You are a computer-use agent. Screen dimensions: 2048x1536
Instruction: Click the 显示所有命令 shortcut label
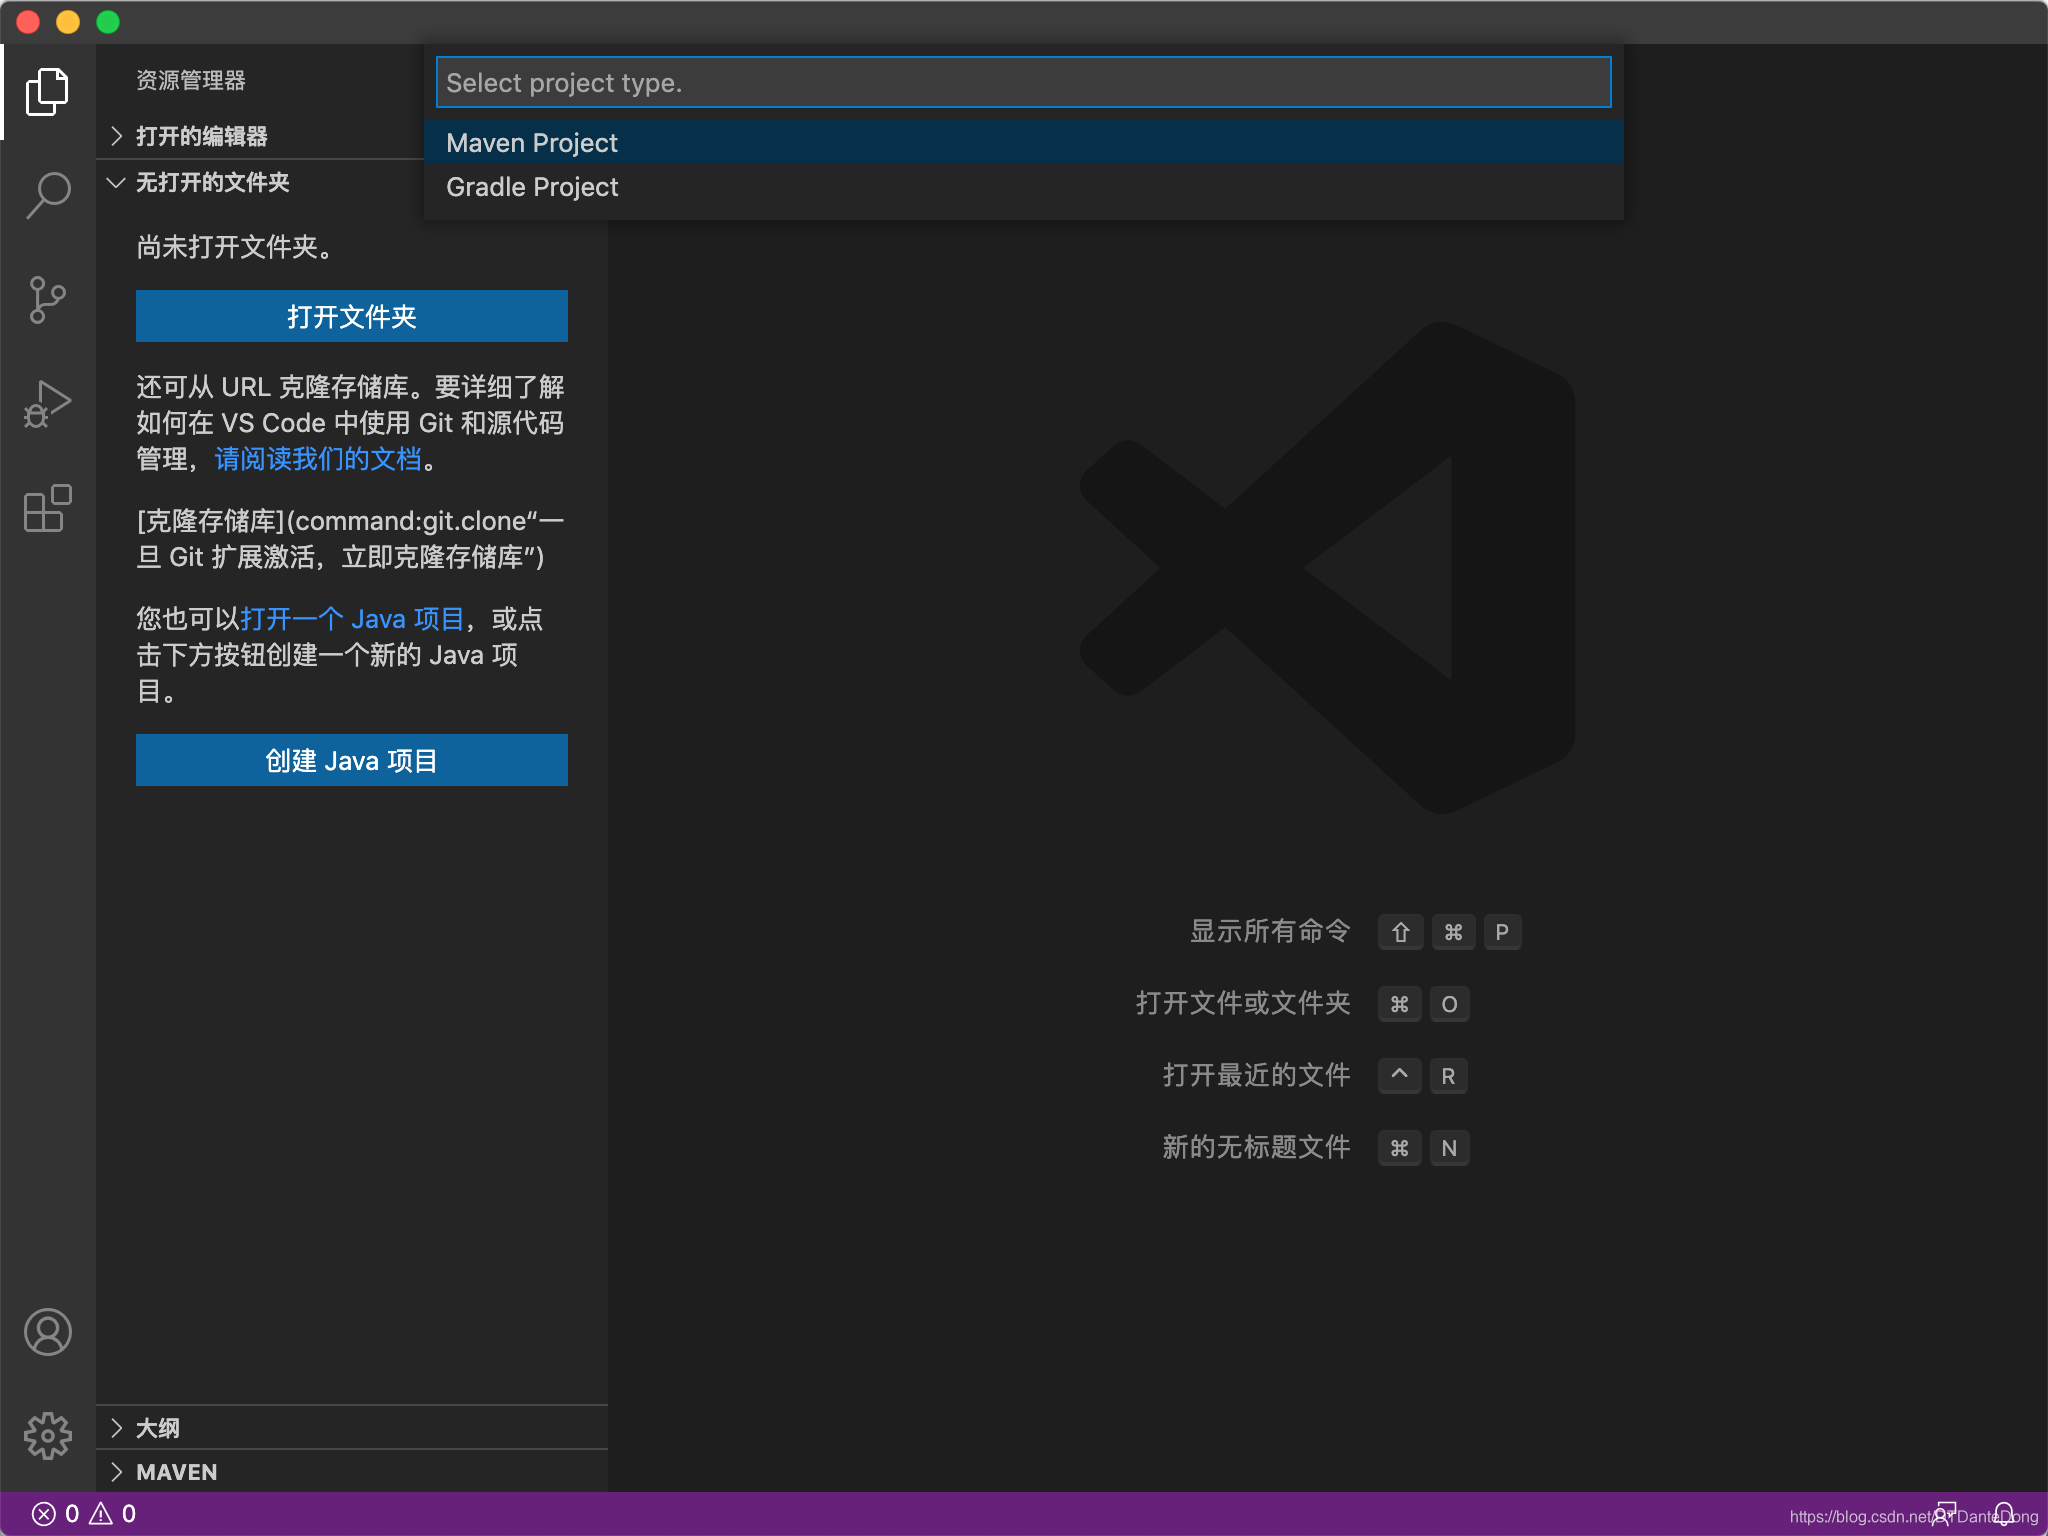point(1270,931)
